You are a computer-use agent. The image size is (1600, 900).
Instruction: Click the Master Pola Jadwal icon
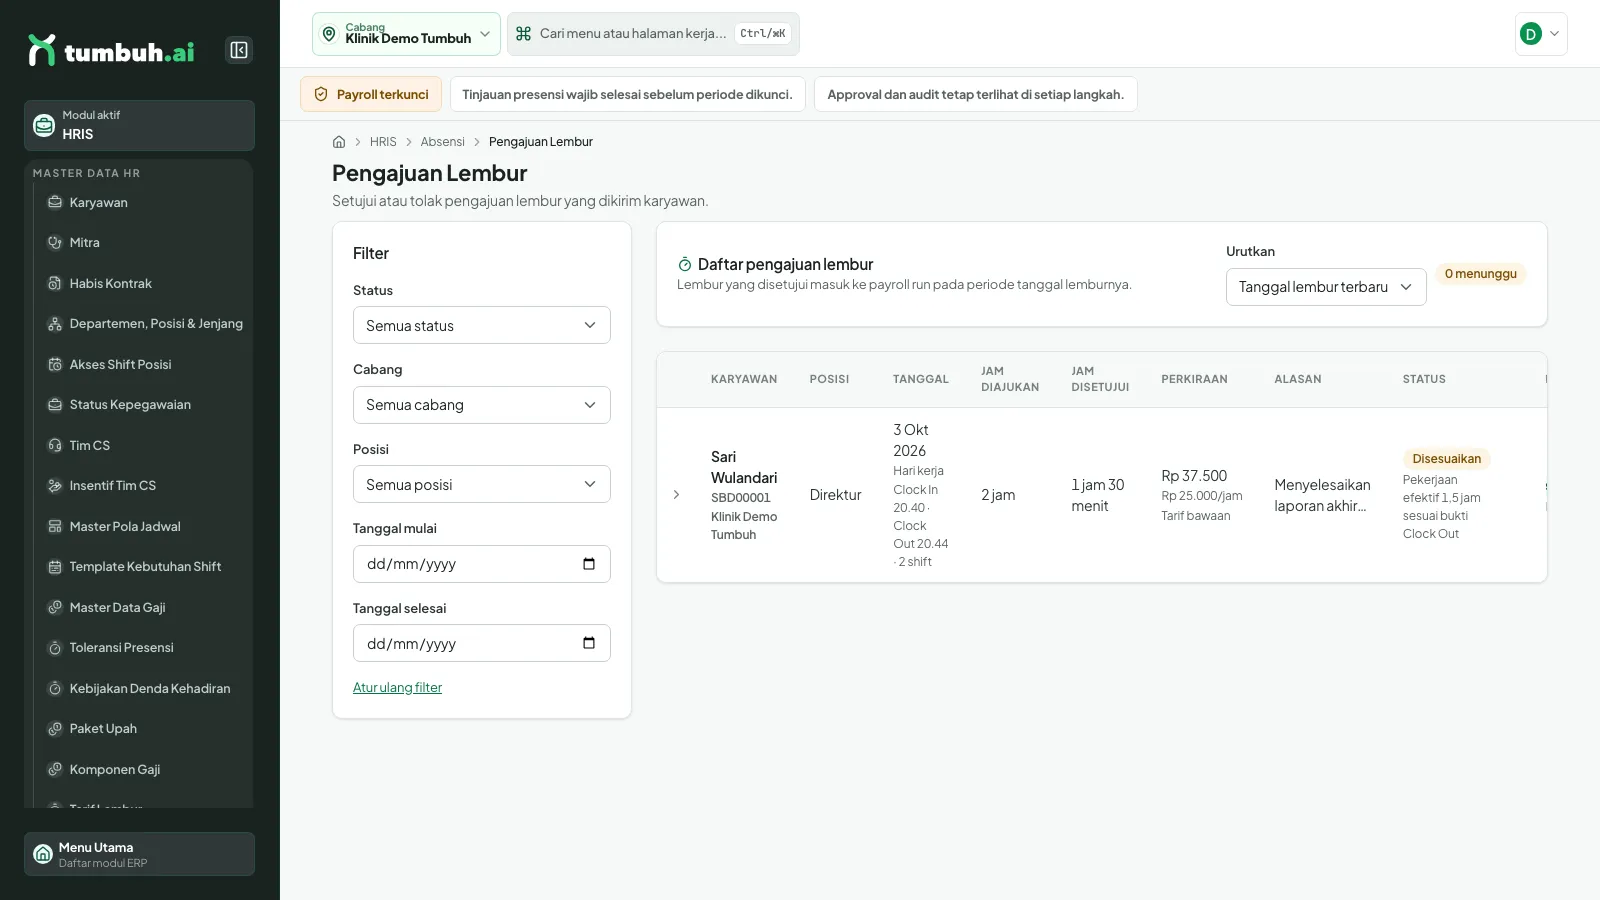pos(55,526)
